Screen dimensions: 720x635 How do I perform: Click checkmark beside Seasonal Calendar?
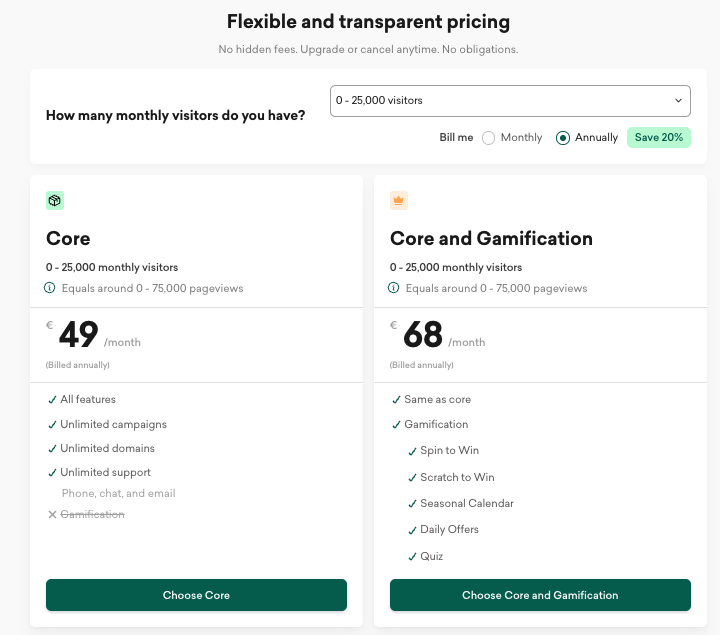point(412,503)
